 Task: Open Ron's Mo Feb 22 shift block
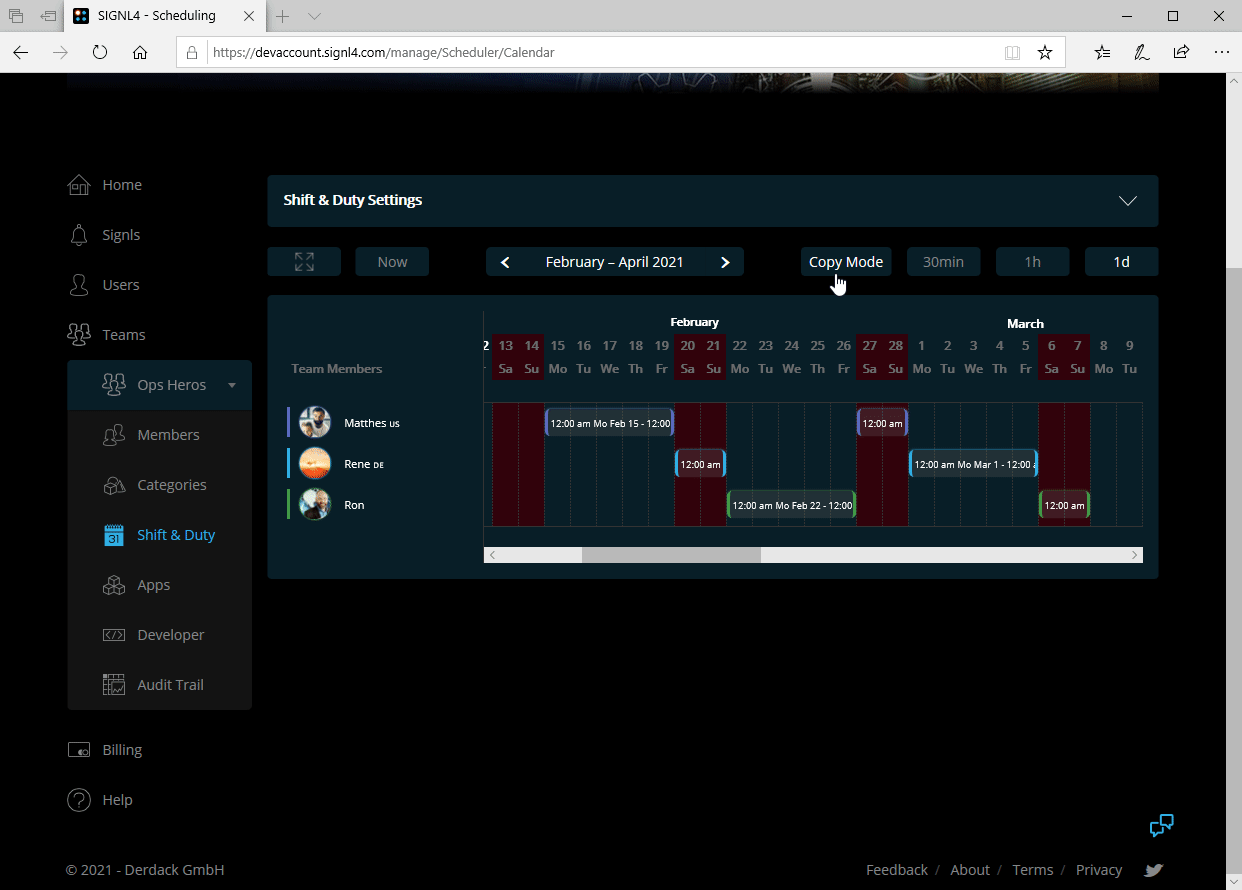[x=791, y=505]
